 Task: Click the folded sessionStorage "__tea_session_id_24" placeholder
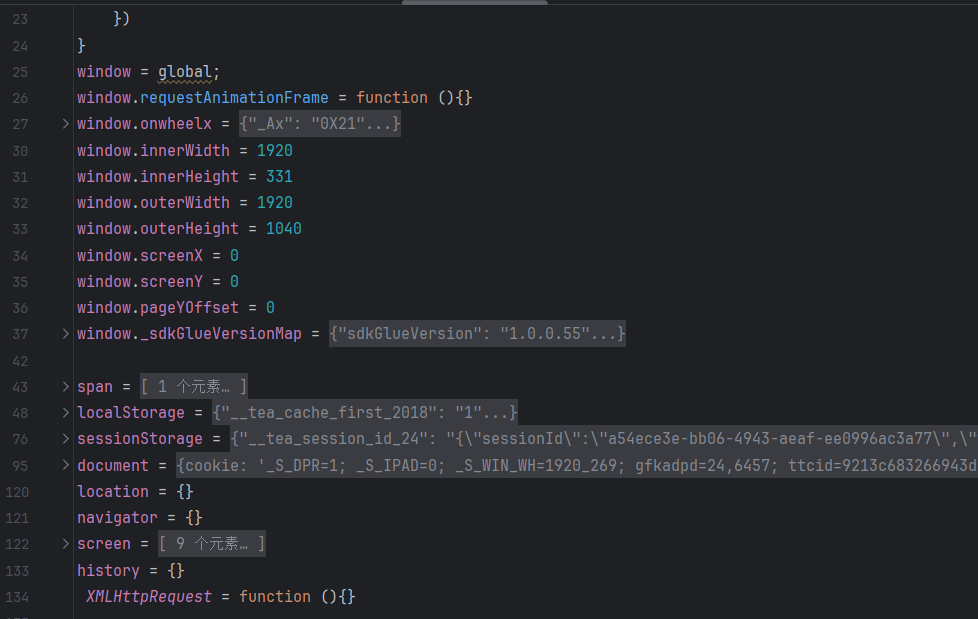pyautogui.click(x=604, y=439)
